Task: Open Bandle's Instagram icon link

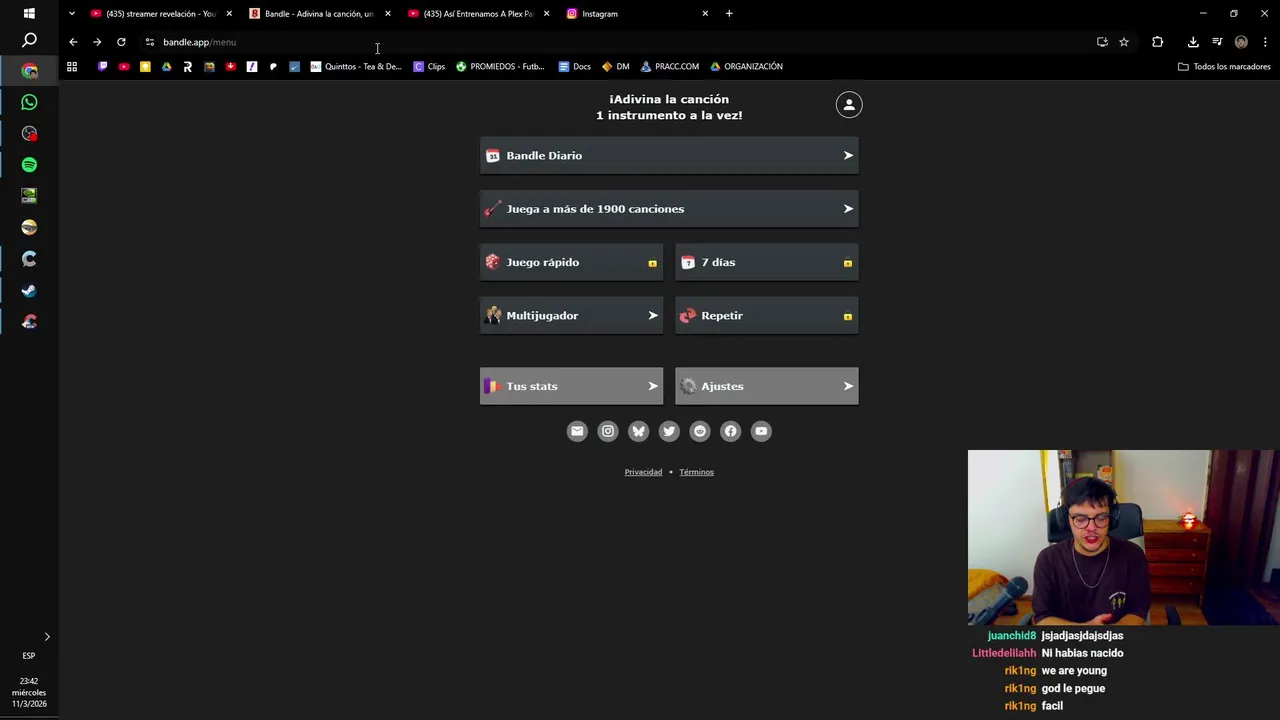Action: 608,431
